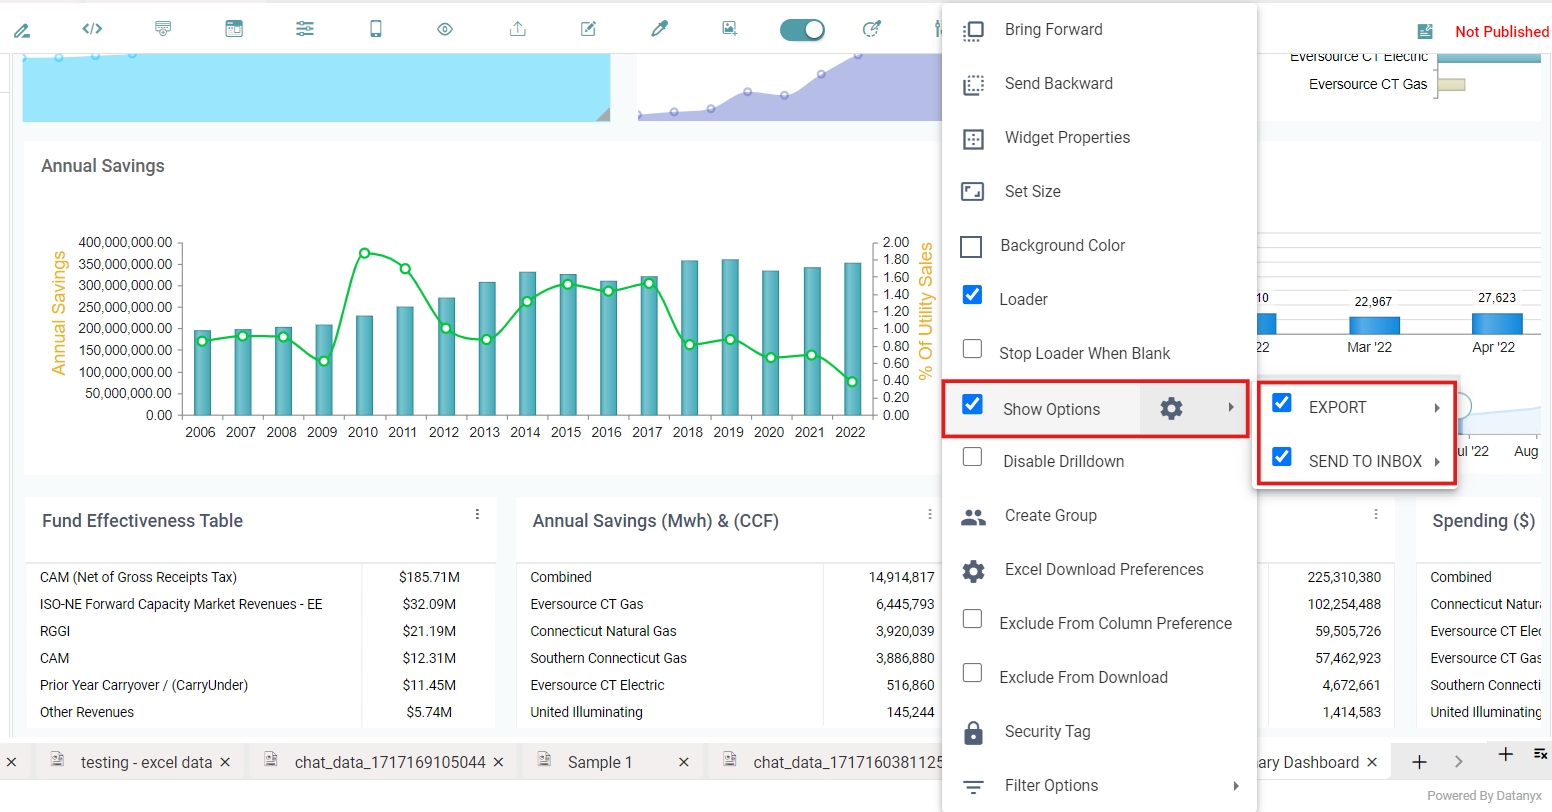Uncheck the EXPORT option checkbox

point(1281,403)
